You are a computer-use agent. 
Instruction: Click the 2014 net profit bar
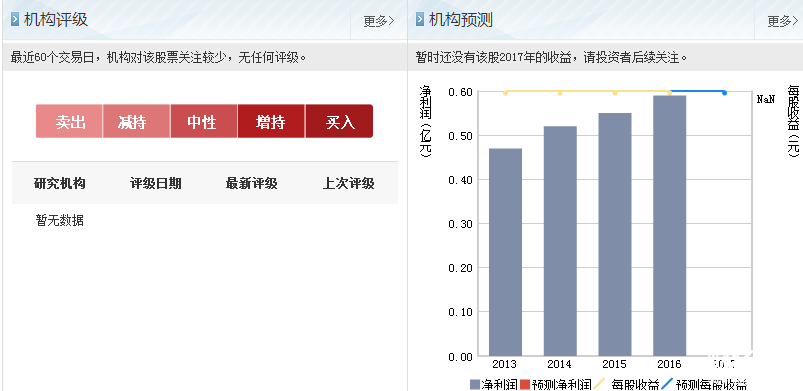pyautogui.click(x=560, y=241)
